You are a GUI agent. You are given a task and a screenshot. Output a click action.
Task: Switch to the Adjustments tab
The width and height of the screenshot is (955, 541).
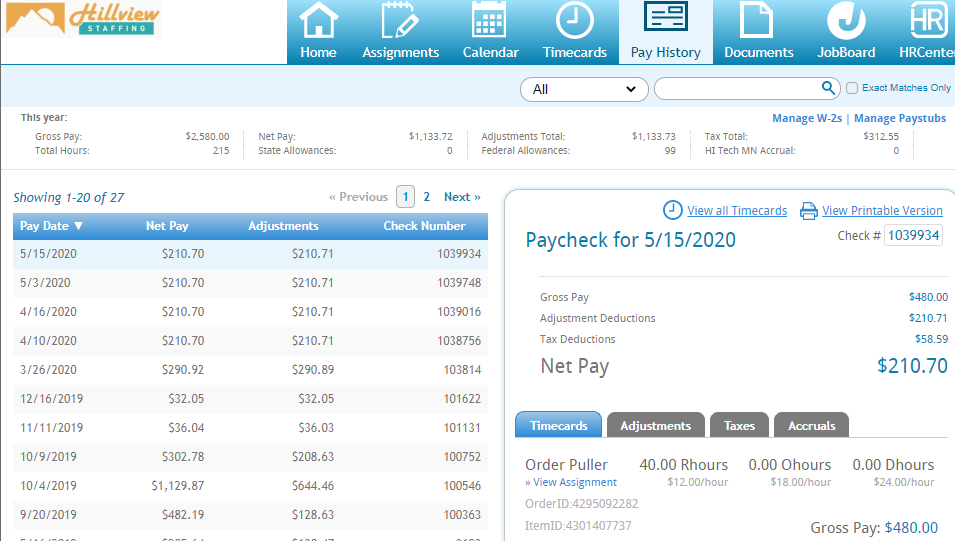[655, 425]
